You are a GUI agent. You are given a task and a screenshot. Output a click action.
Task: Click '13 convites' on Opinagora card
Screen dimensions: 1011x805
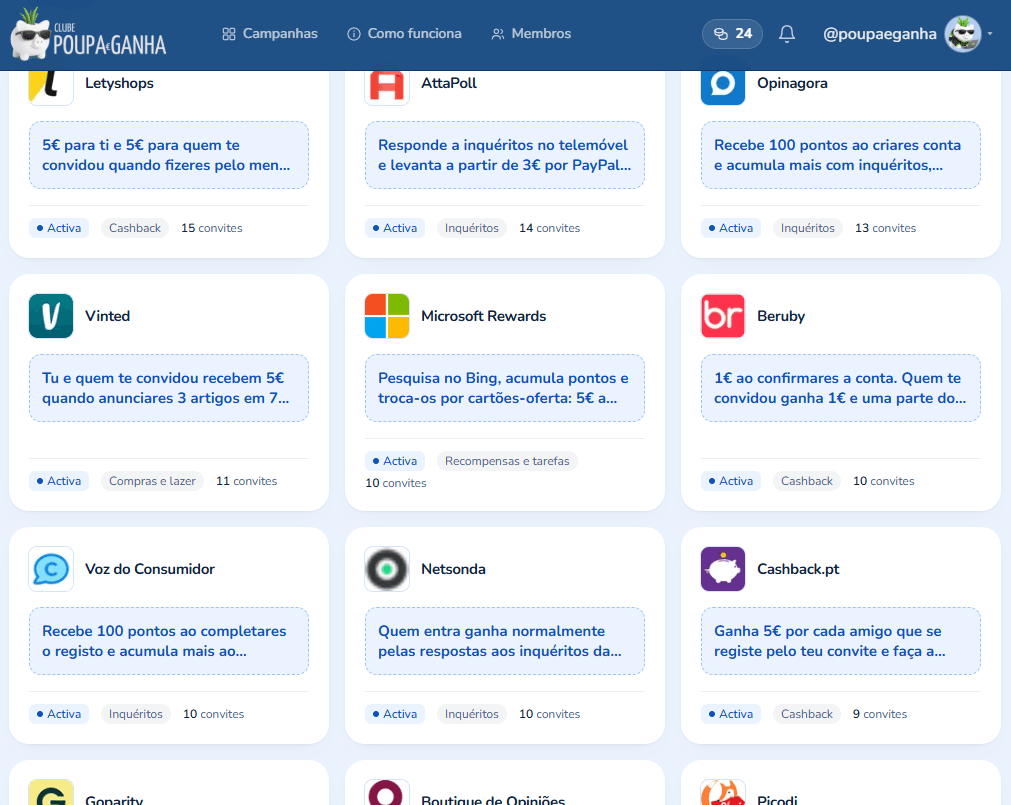[x=885, y=228]
